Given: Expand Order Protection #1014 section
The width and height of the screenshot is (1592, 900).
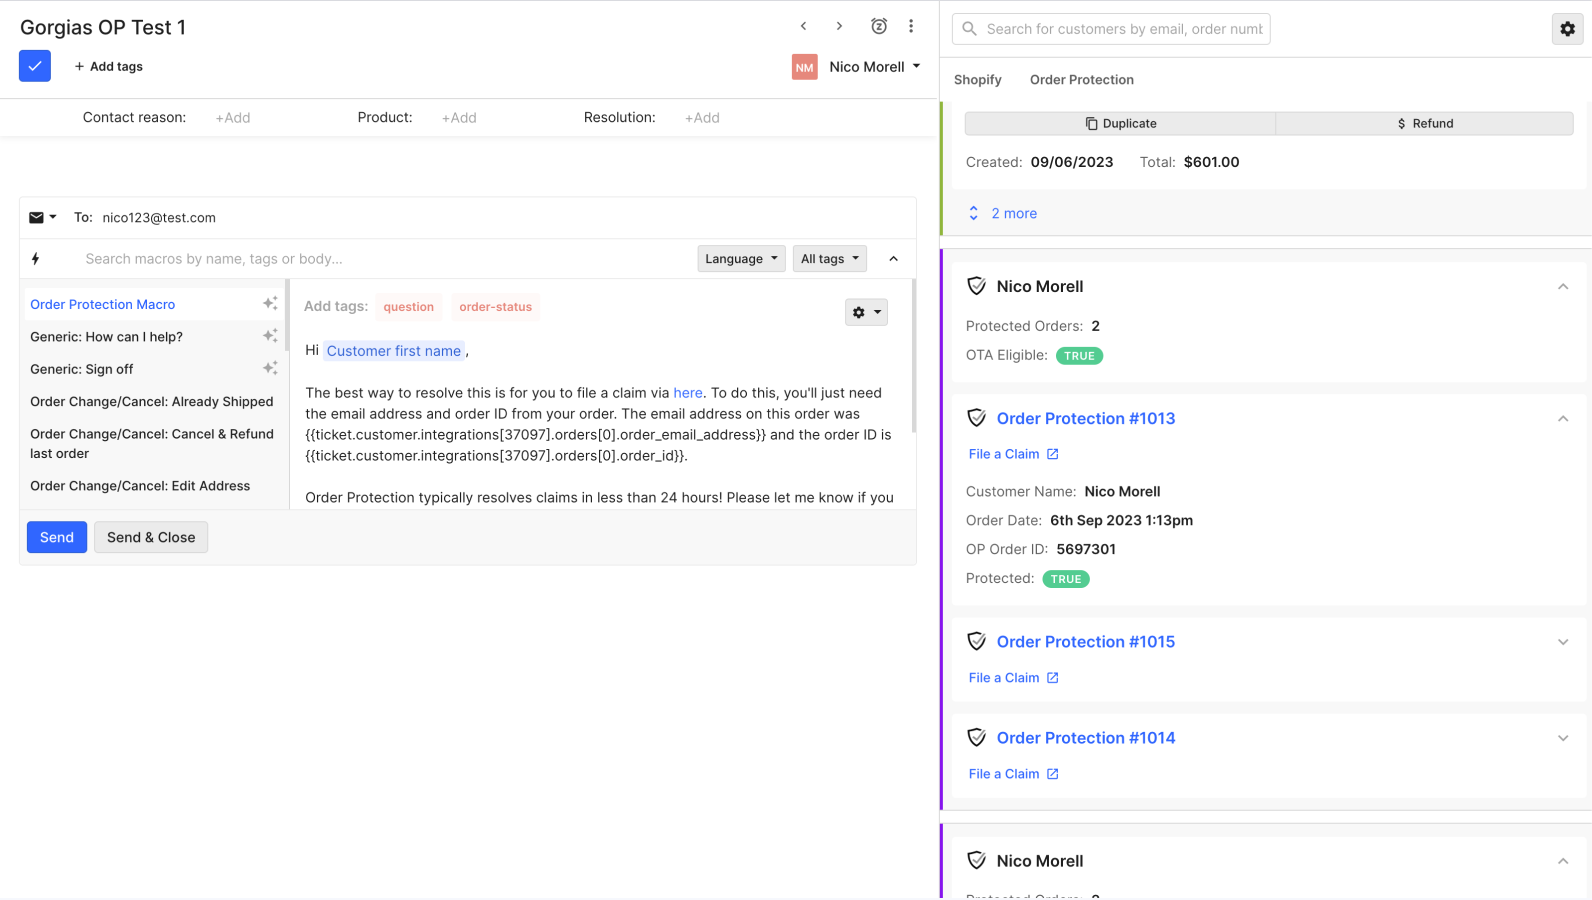Looking at the screenshot, I should pos(1562,738).
